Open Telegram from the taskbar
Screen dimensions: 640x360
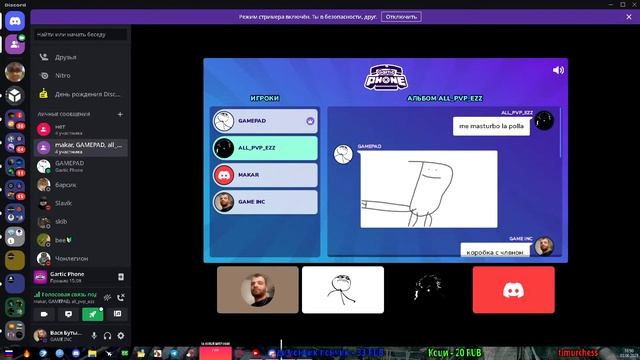[x=174, y=353]
